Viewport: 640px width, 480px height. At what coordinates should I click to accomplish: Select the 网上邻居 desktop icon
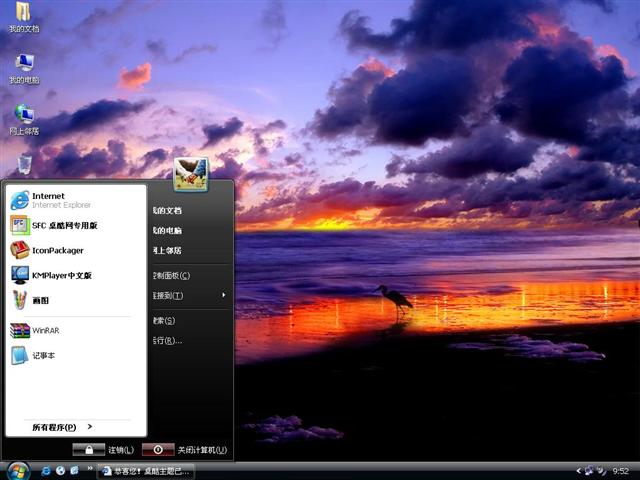click(x=24, y=120)
